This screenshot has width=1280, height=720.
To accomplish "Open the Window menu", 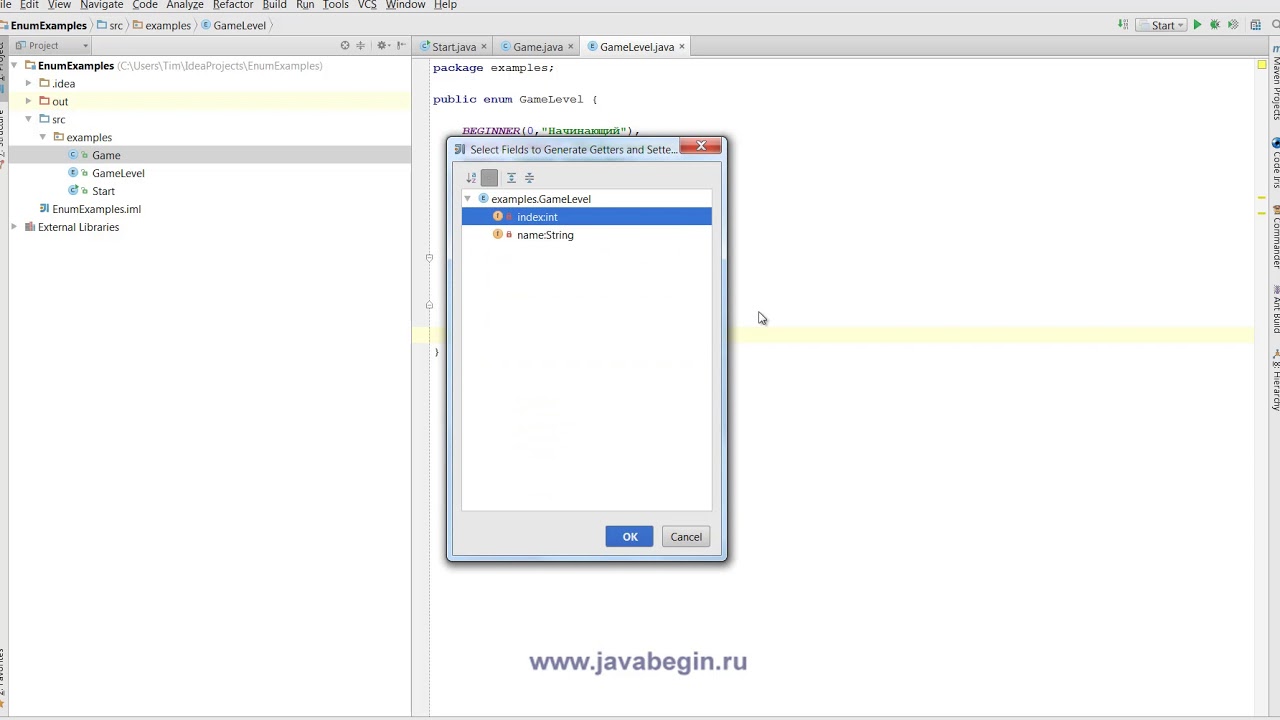I will (405, 5).
